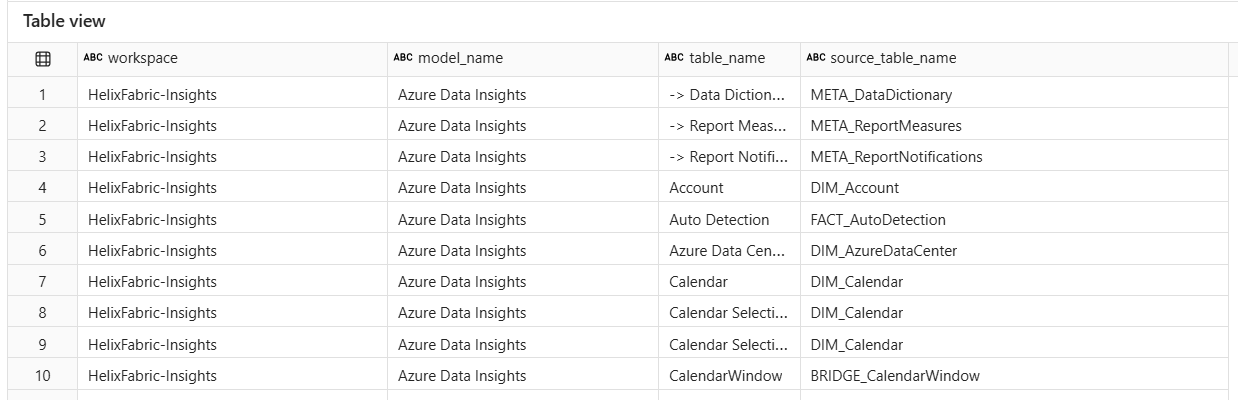Viewport: 1238px width, 400px height.
Task: Select the Auto Detection table_name cell
Action: pos(719,220)
